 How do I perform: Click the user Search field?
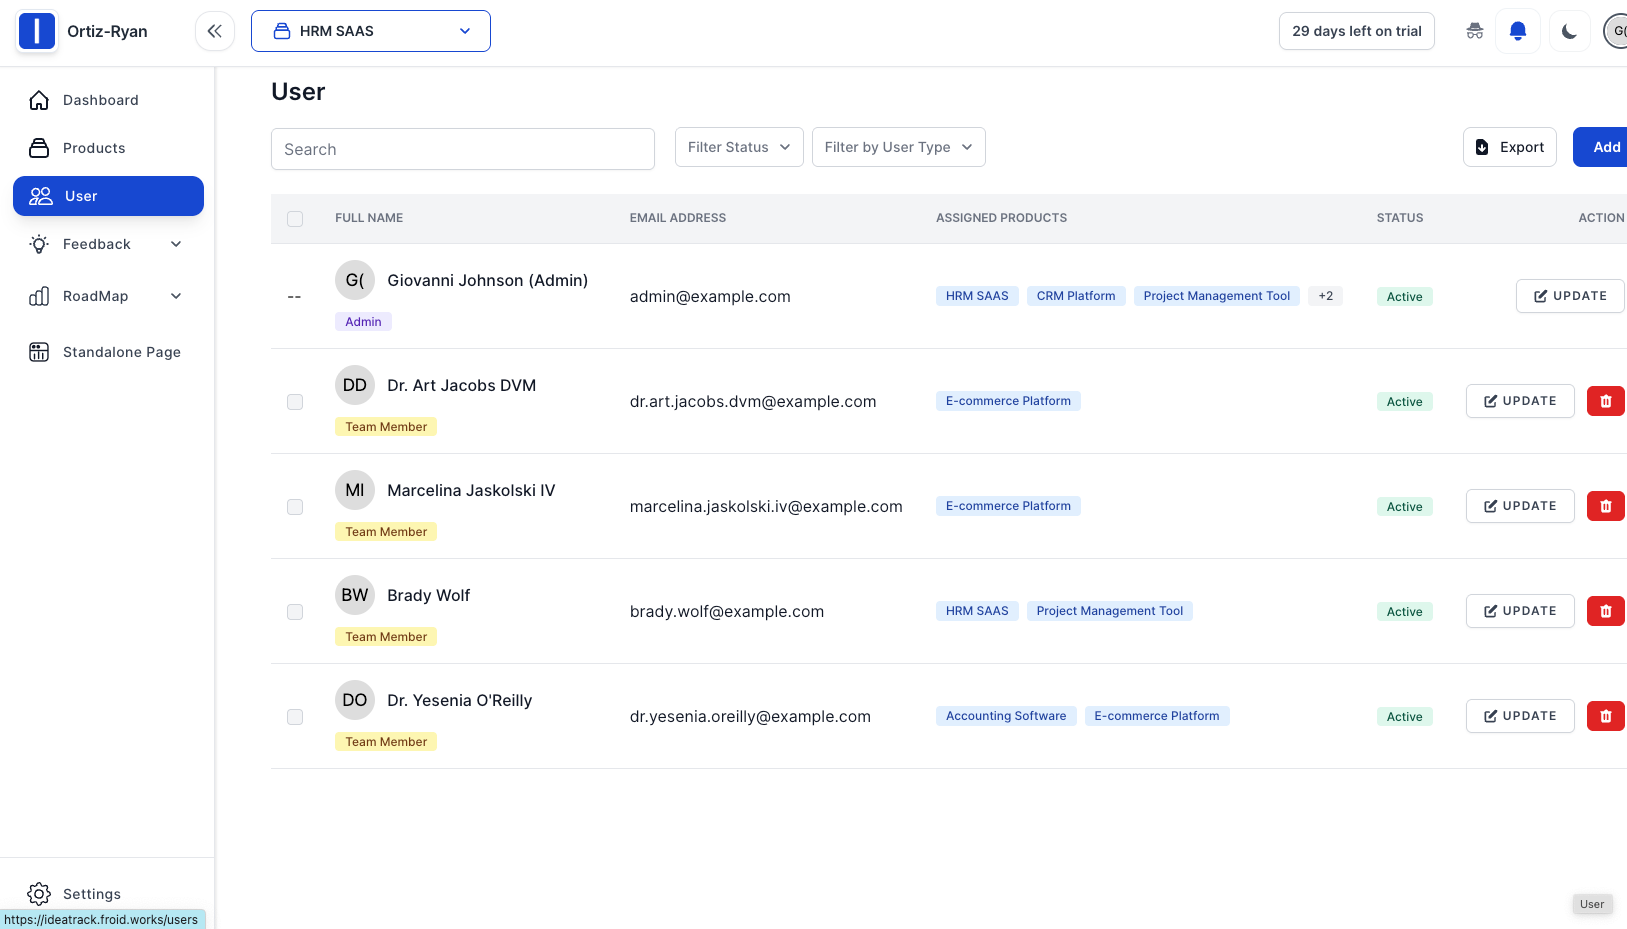462,149
